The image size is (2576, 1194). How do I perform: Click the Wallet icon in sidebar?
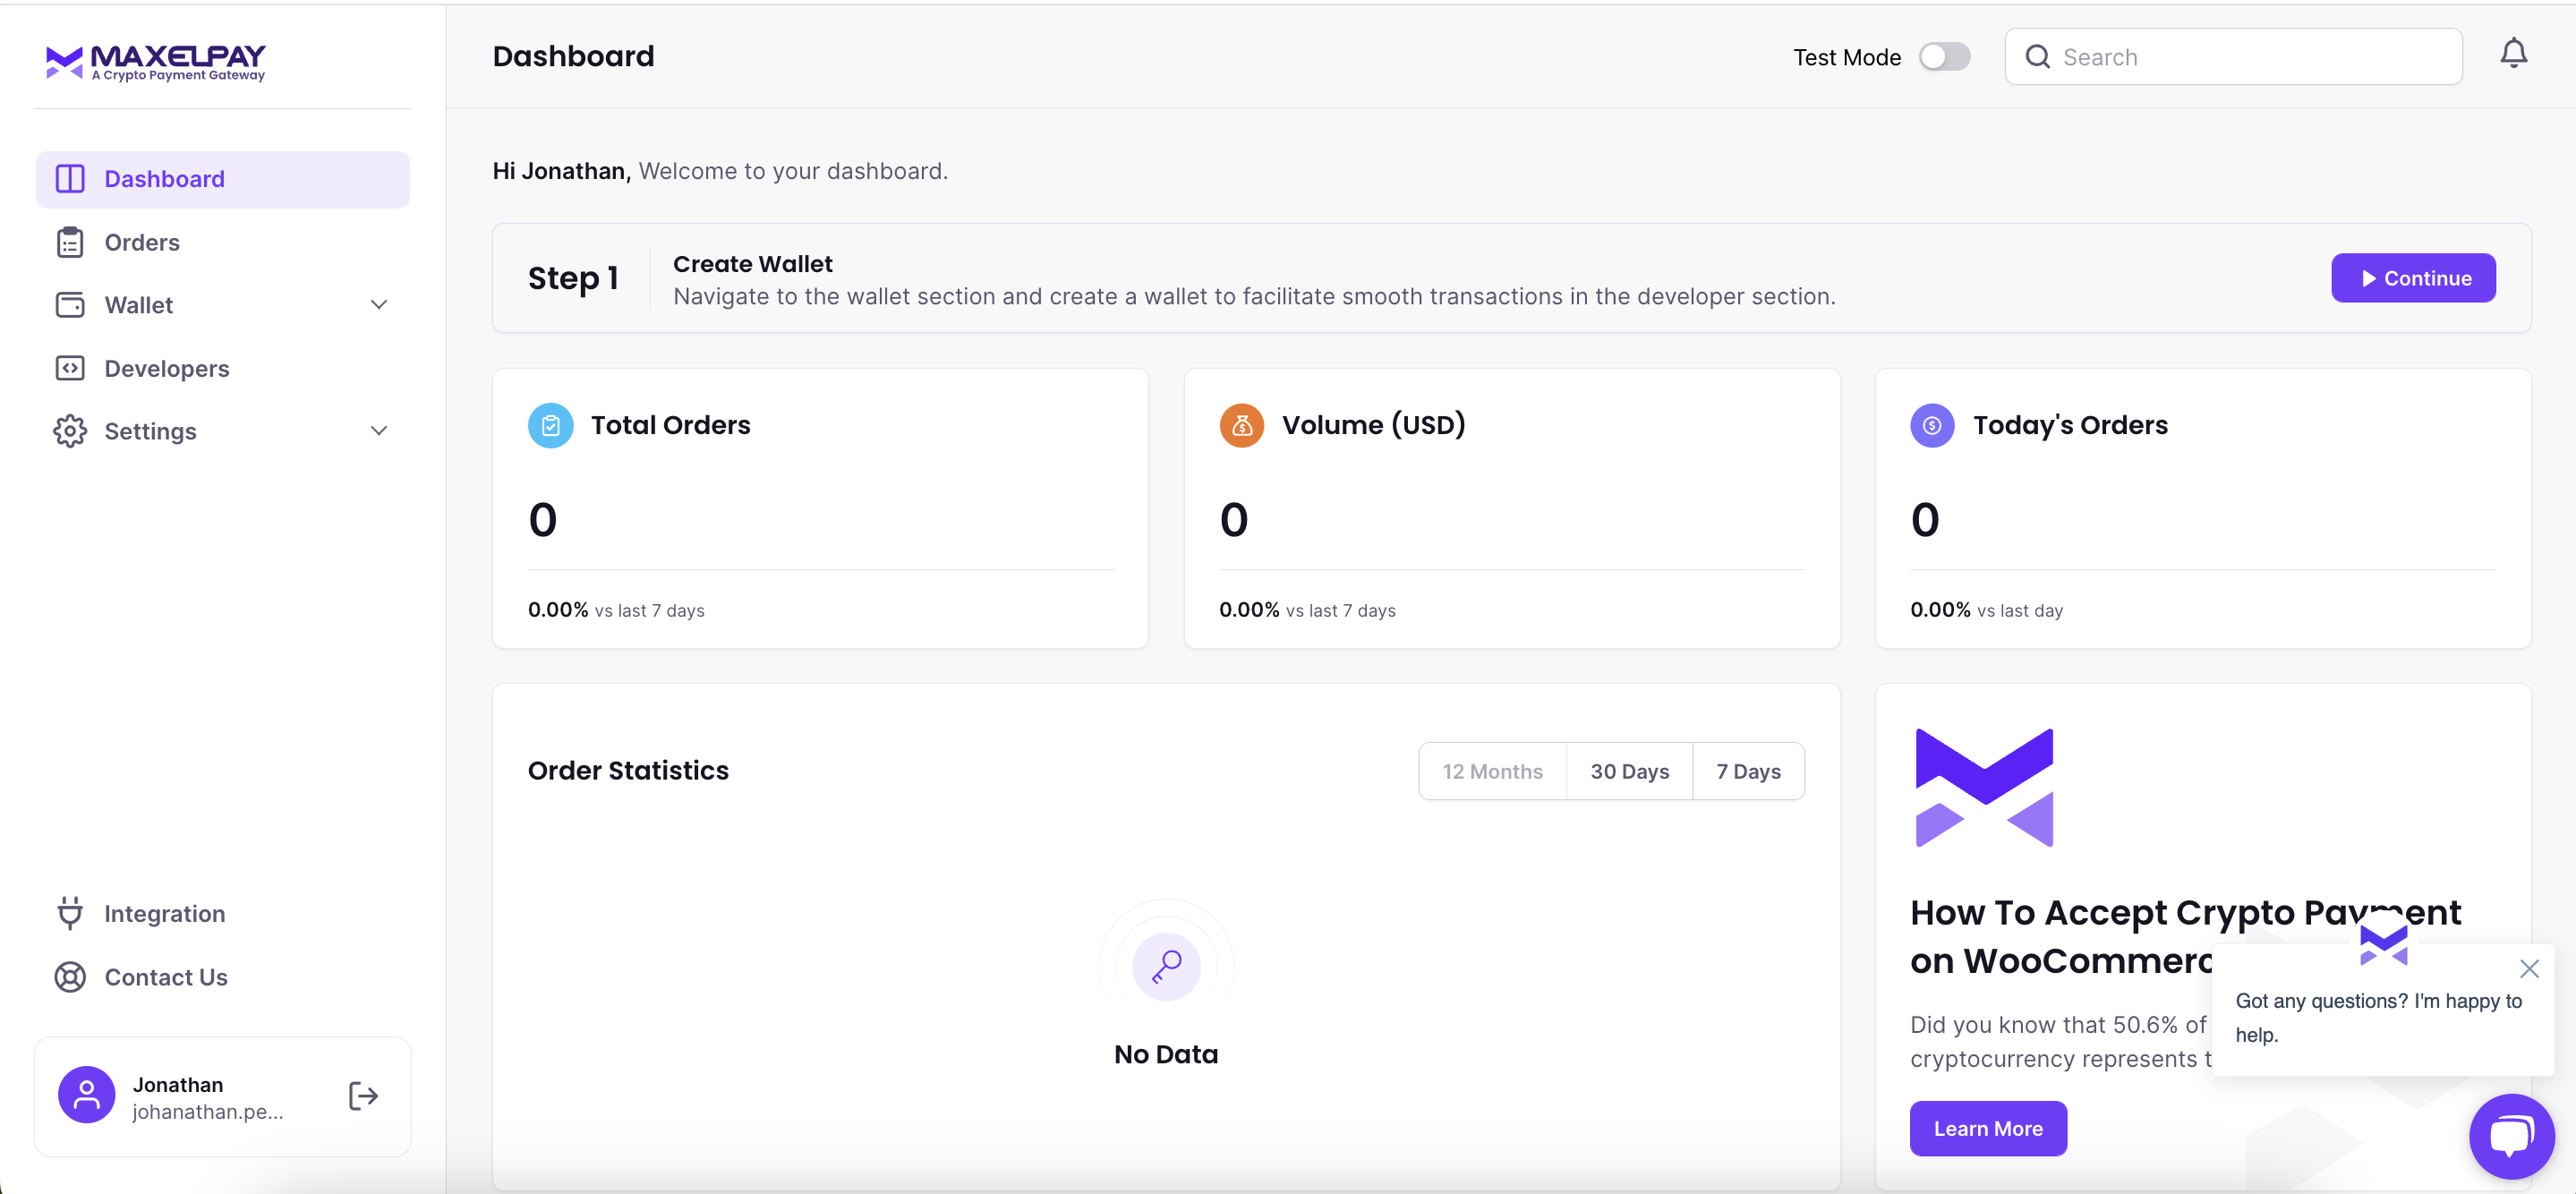69,305
